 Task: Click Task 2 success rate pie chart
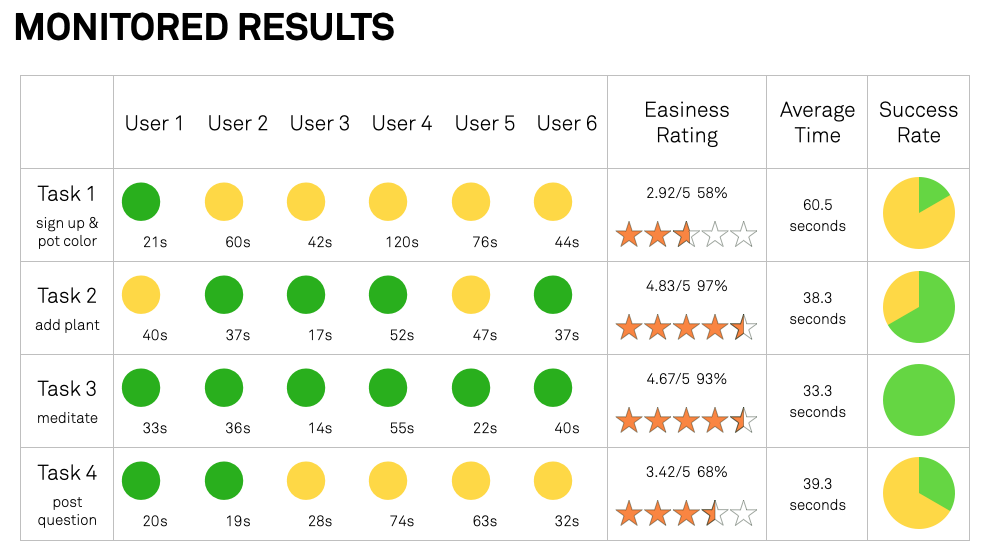919,307
